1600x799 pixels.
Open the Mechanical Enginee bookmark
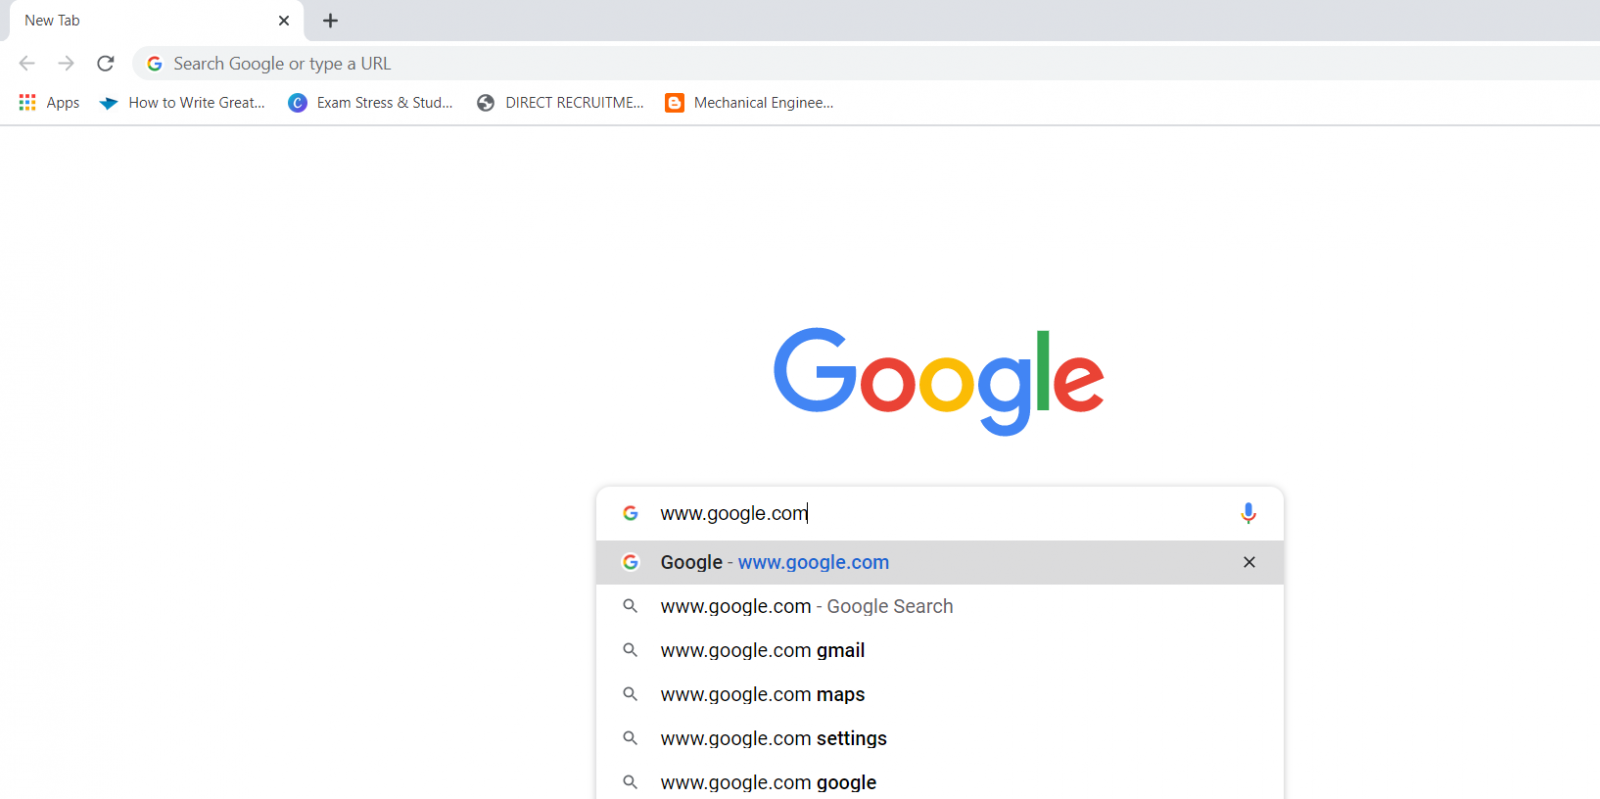coord(748,102)
